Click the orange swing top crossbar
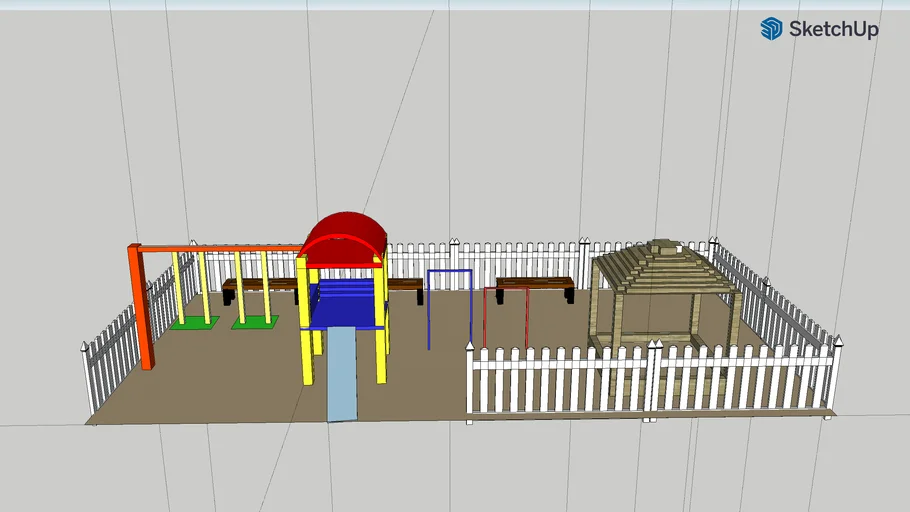Viewport: 910px width, 512px height. coord(220,248)
